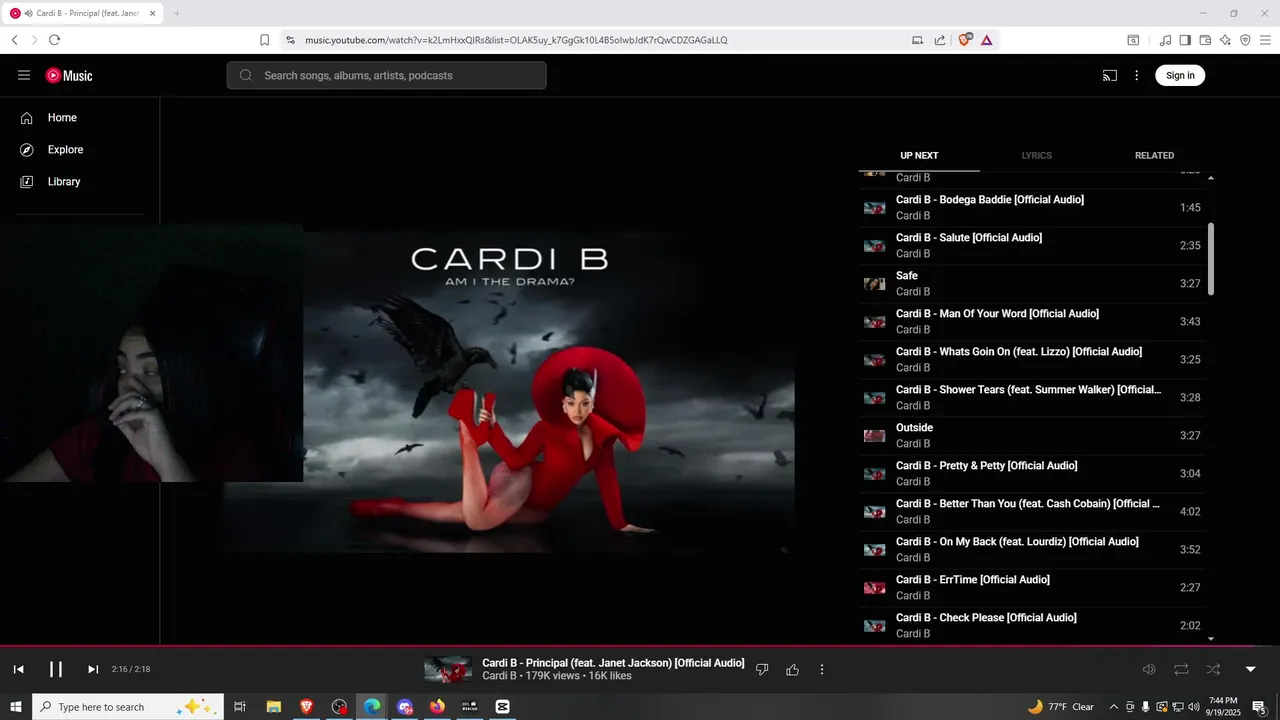The width and height of the screenshot is (1280, 720).
Task: Switch to the UP NEXT tab
Action: 919,156
